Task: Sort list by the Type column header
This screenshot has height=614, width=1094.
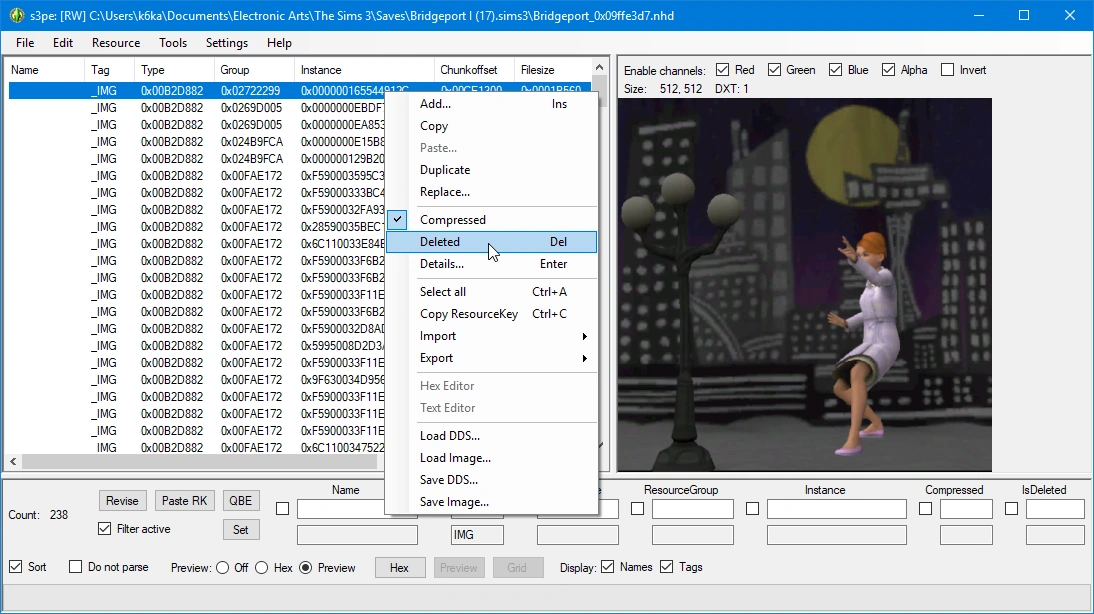Action: pos(174,70)
